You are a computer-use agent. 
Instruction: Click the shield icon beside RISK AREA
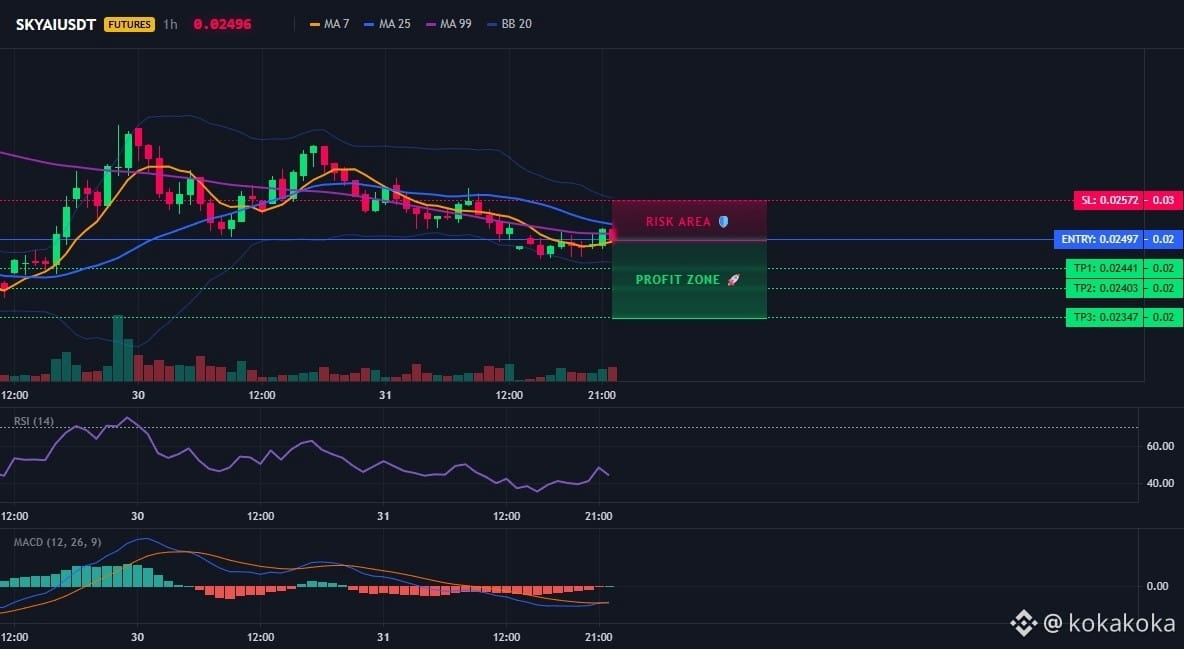tap(723, 221)
